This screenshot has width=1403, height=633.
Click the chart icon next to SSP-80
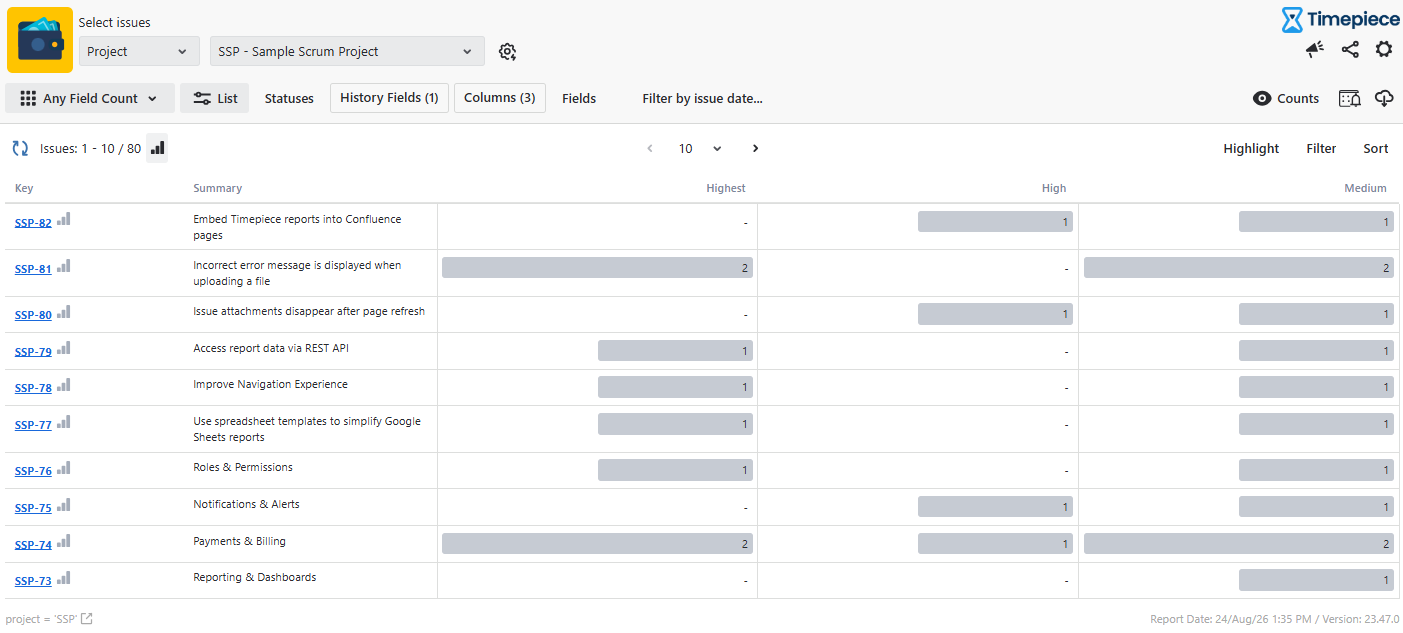[64, 312]
